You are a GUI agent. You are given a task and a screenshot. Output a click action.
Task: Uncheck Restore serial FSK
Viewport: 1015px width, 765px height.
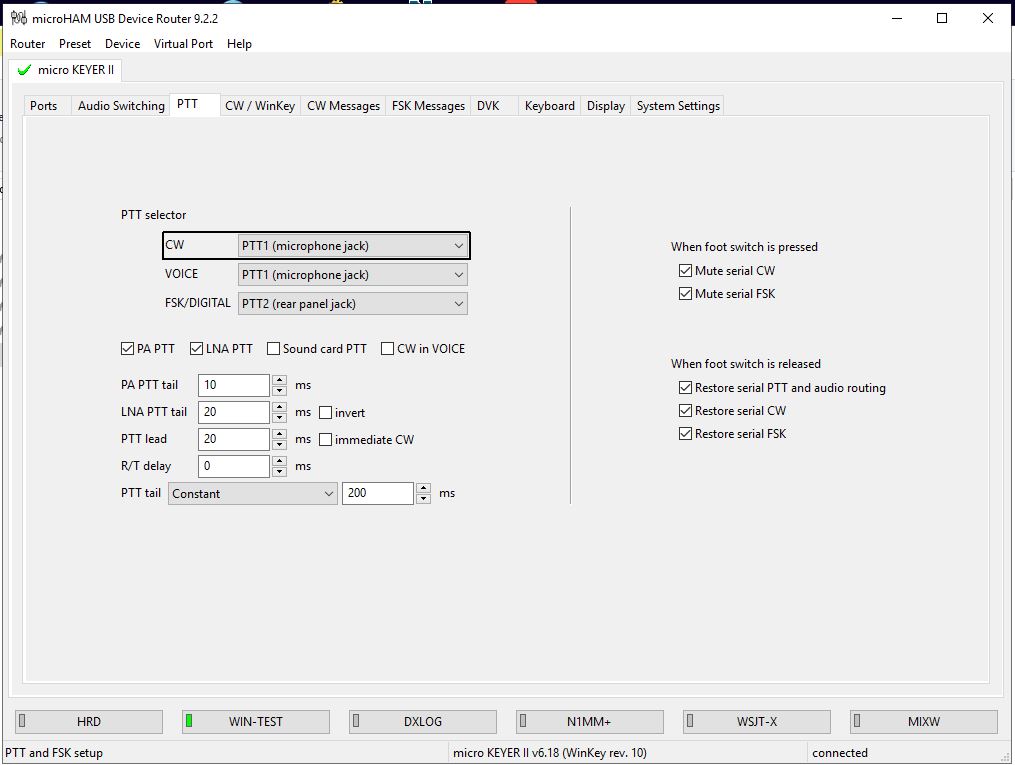(686, 434)
